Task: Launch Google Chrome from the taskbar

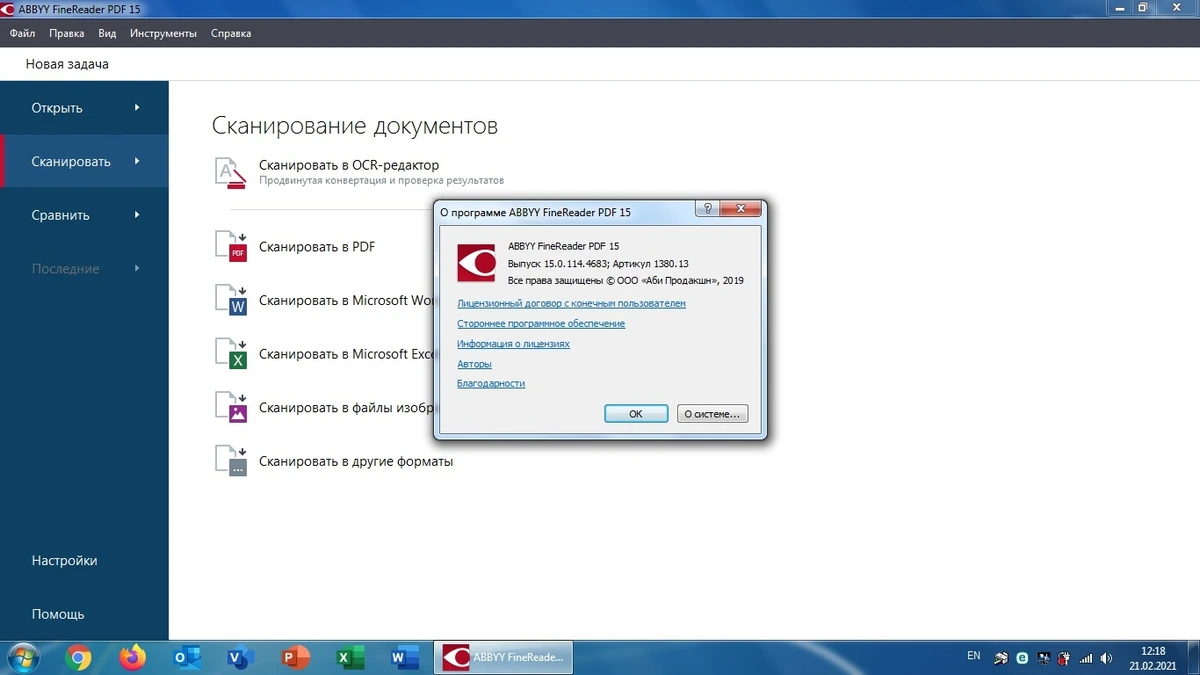Action: tap(79, 657)
